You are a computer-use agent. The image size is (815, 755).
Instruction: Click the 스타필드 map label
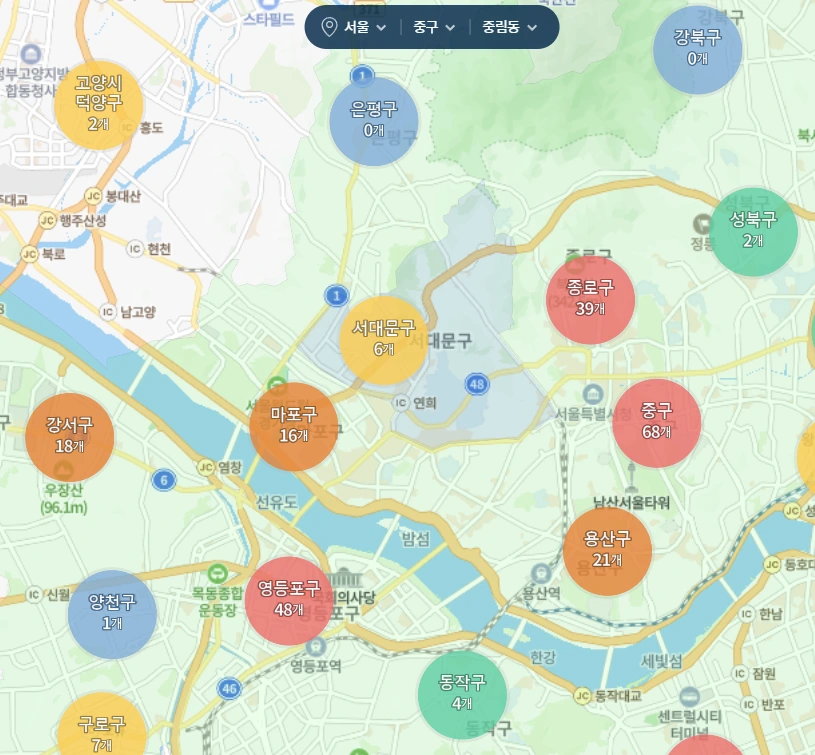pyautogui.click(x=269, y=19)
